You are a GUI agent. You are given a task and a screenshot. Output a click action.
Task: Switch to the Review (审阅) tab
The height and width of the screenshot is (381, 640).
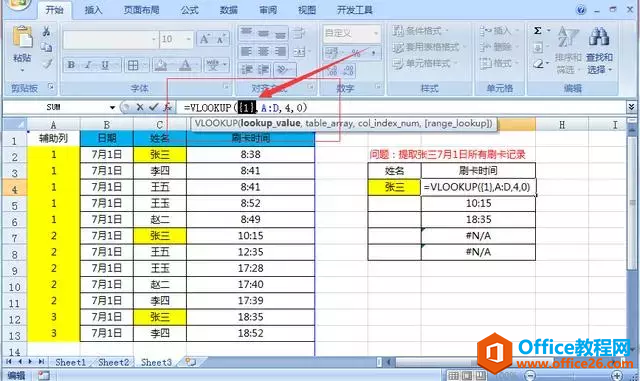click(268, 10)
